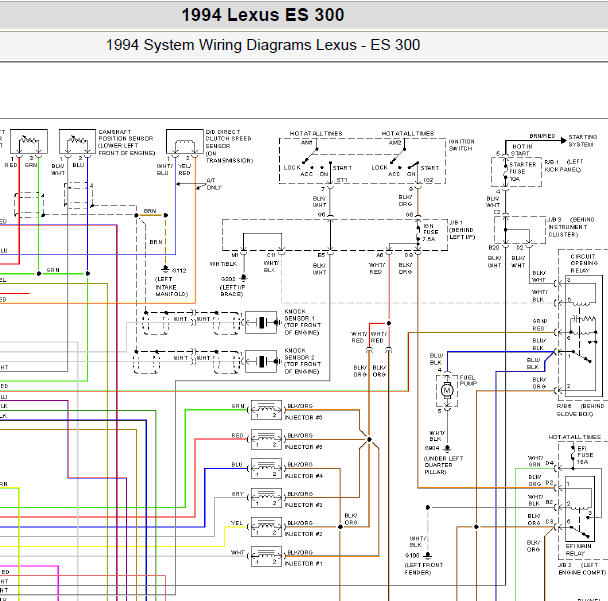The image size is (608, 601).
Task: Click the 'FUEL PUMP' label
Action: pyautogui.click(x=468, y=380)
